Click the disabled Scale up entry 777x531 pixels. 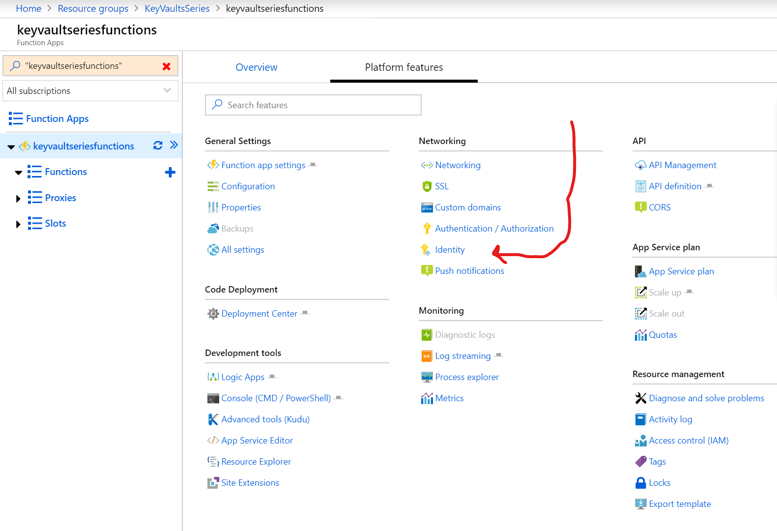tap(665, 293)
